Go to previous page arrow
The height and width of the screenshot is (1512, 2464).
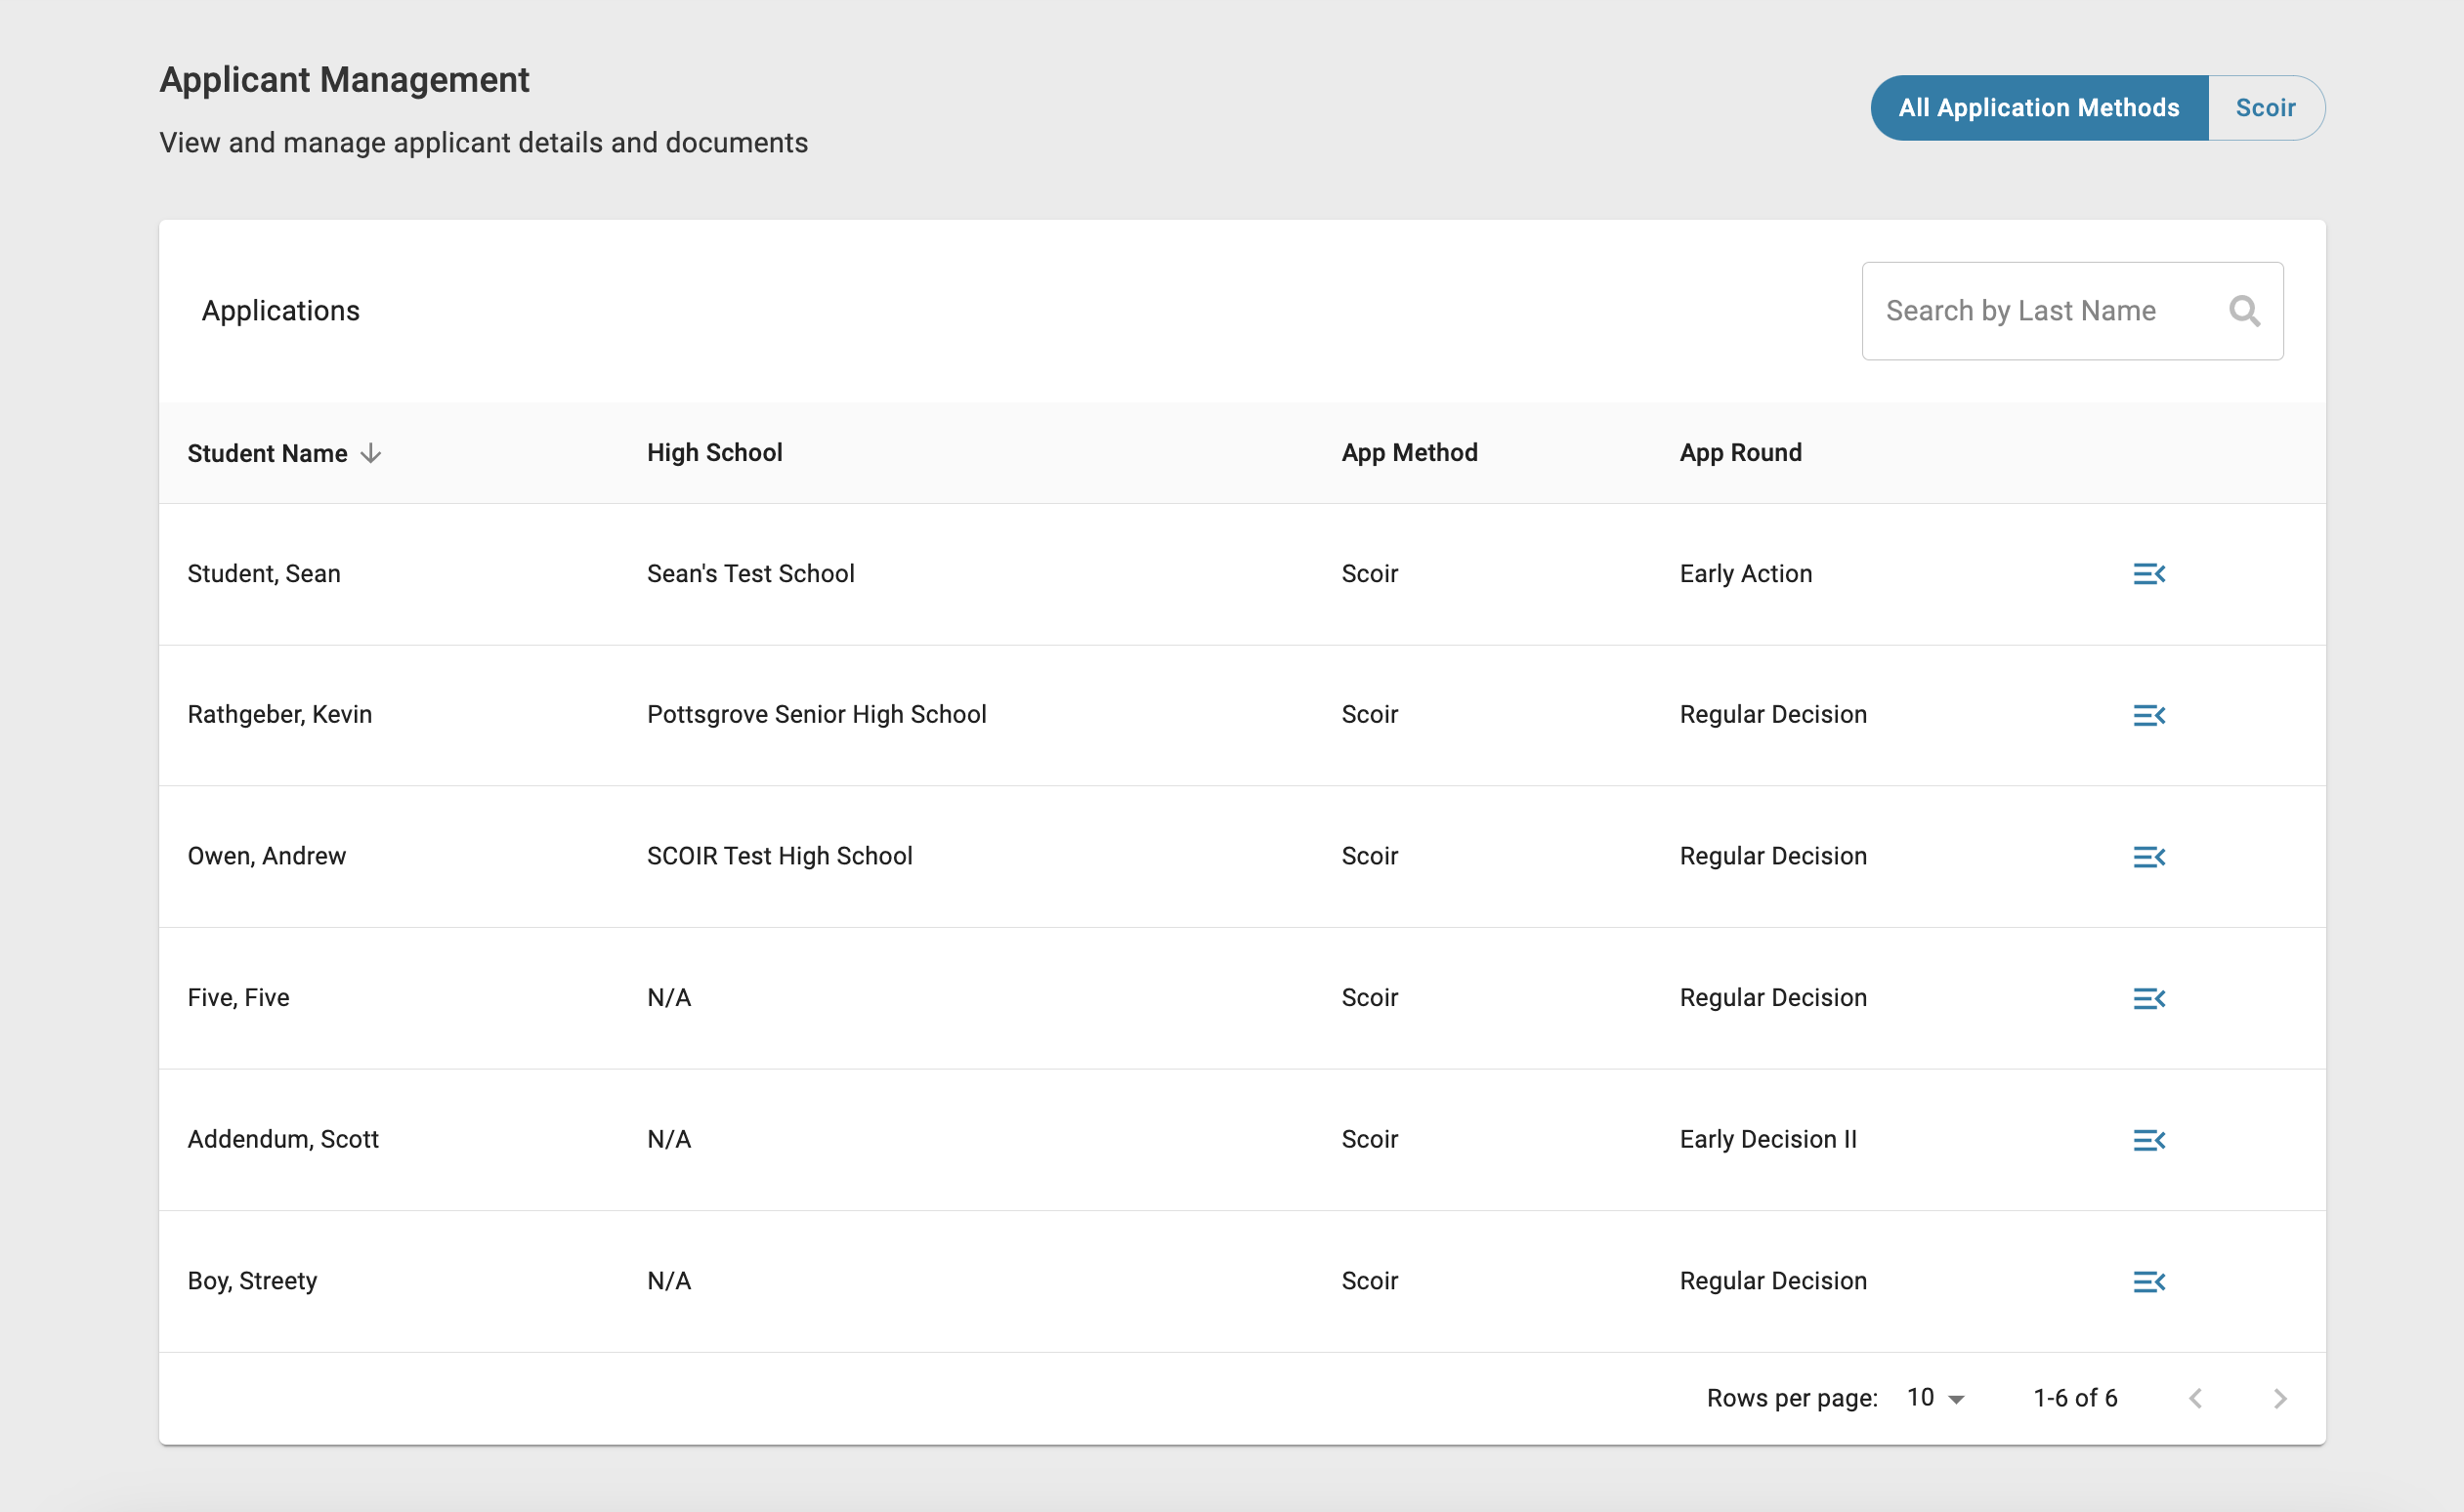2196,1398
